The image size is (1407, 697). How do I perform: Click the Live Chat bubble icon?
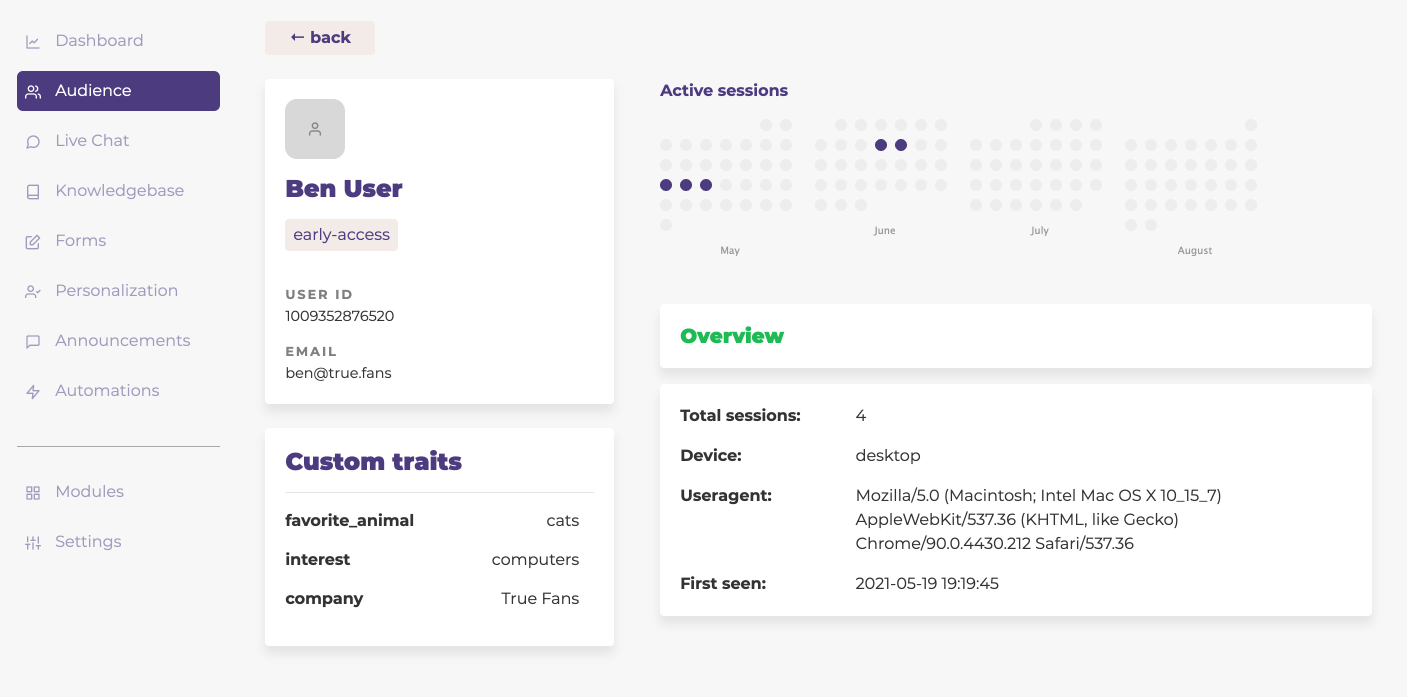coord(33,141)
